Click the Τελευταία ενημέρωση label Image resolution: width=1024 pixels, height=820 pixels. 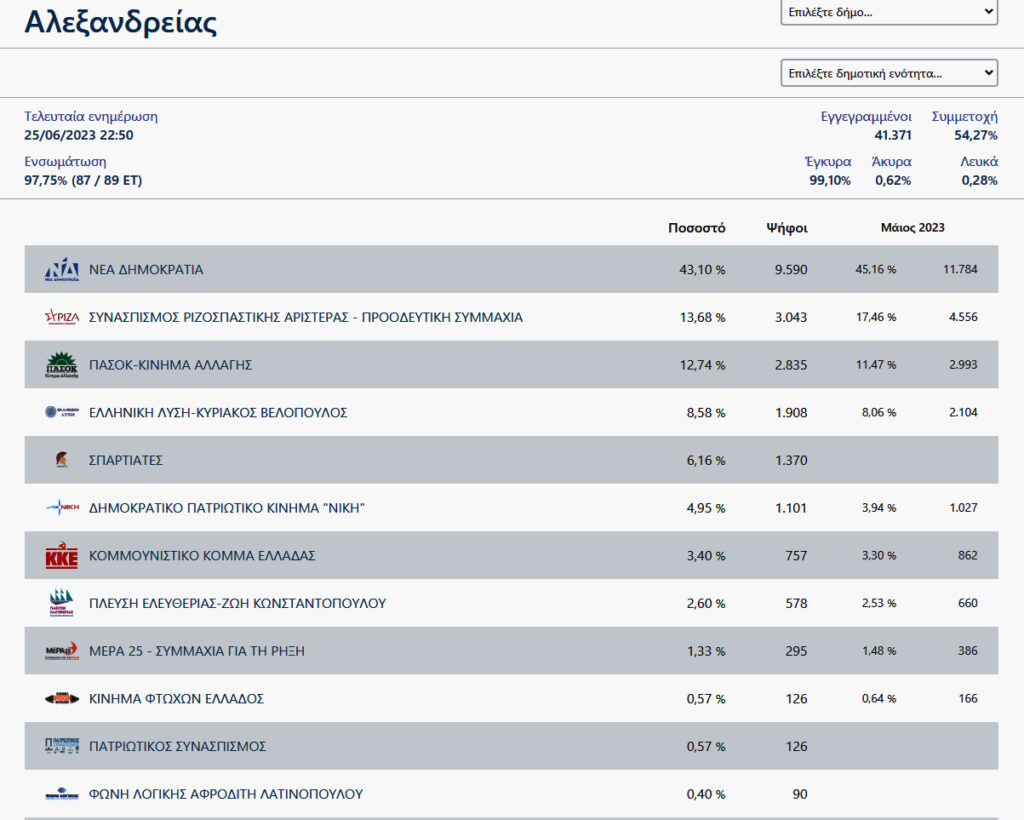point(91,116)
